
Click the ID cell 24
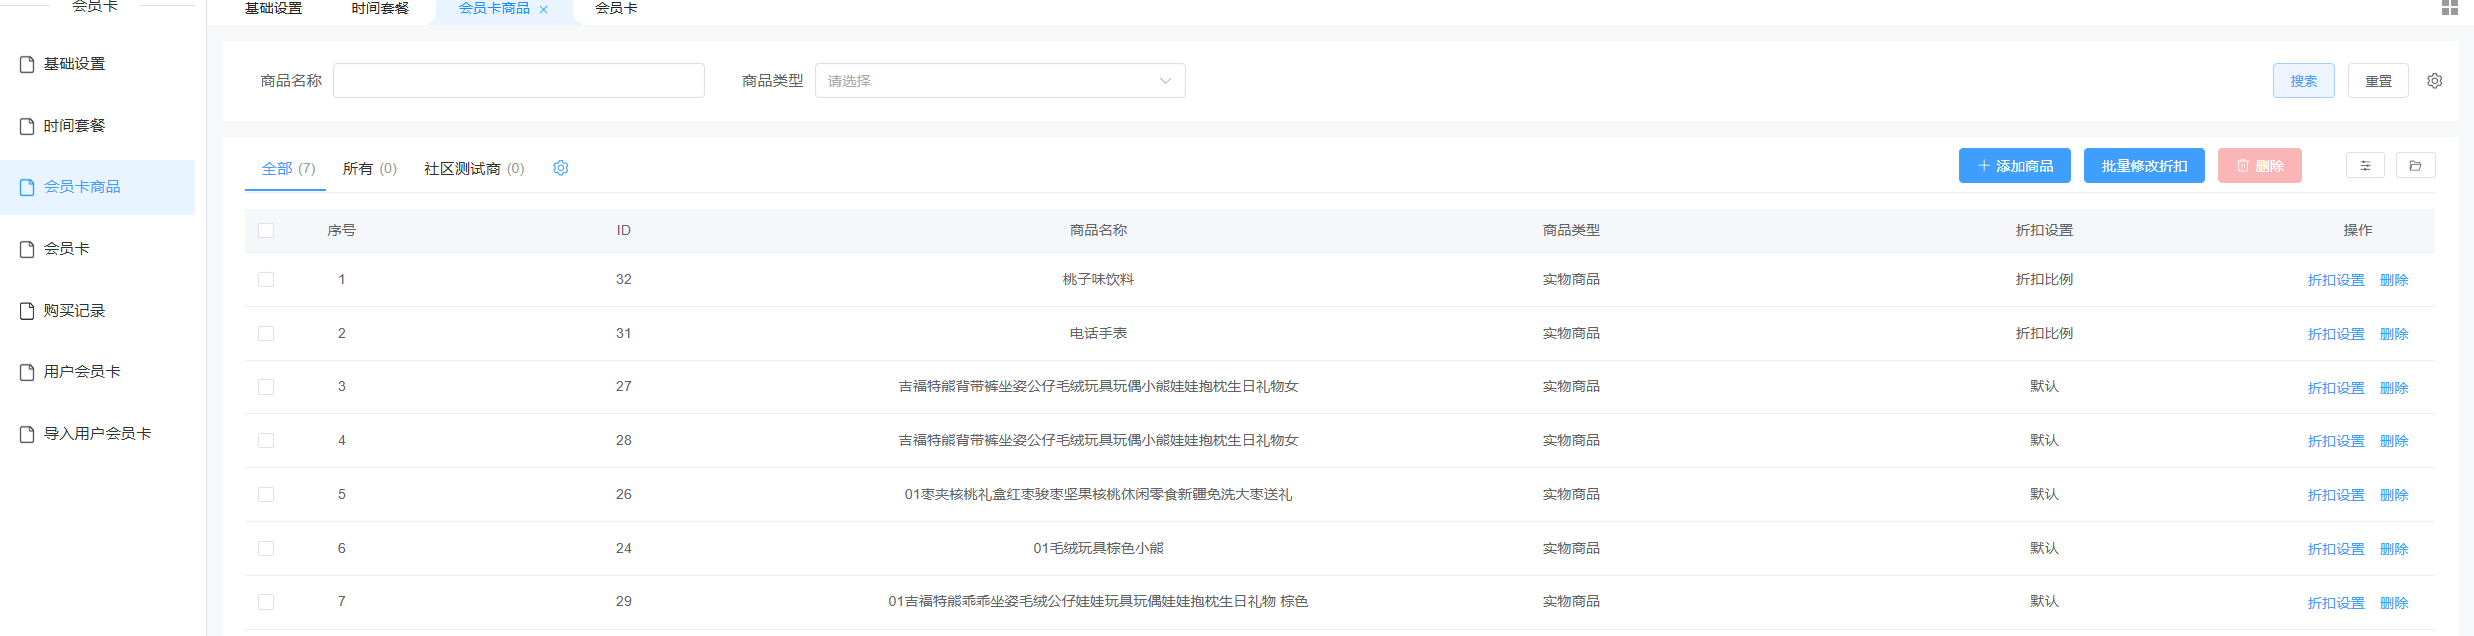(x=624, y=548)
